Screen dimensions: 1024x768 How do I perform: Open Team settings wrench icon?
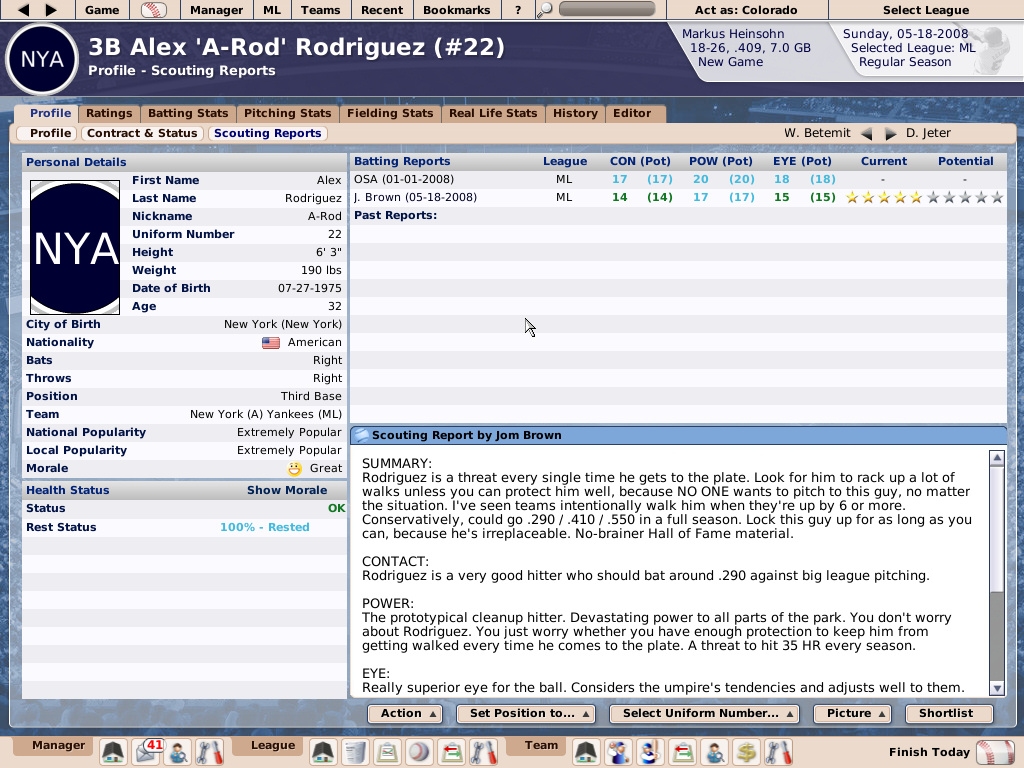point(778,752)
